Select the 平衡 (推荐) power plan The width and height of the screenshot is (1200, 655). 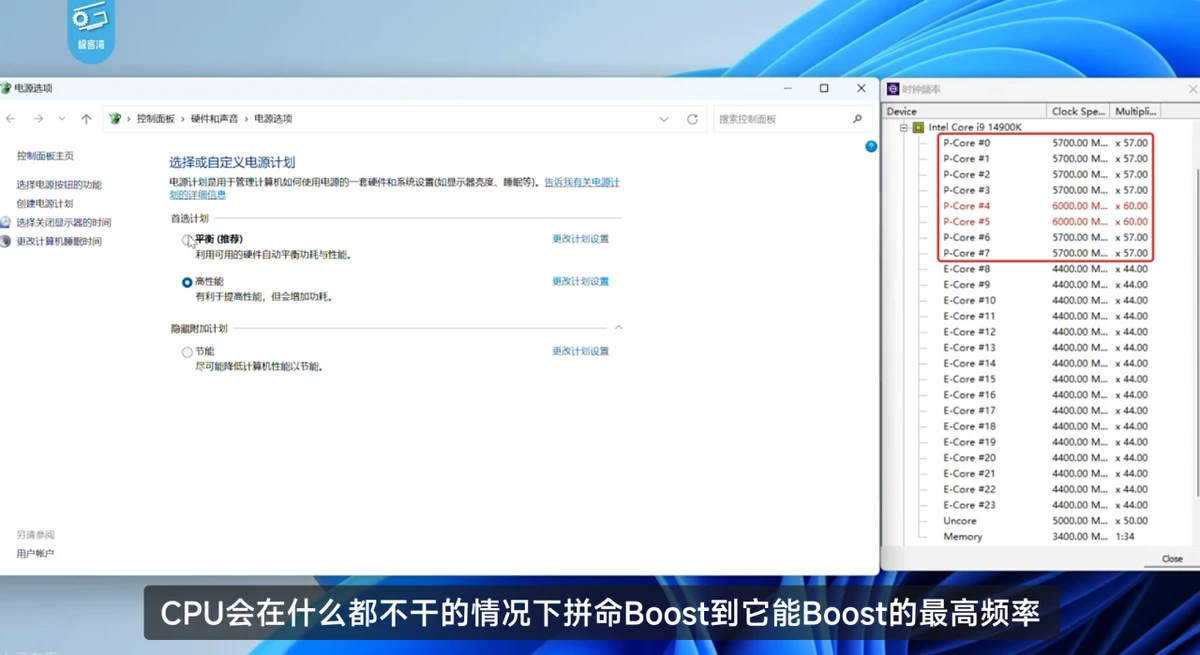[x=187, y=240]
